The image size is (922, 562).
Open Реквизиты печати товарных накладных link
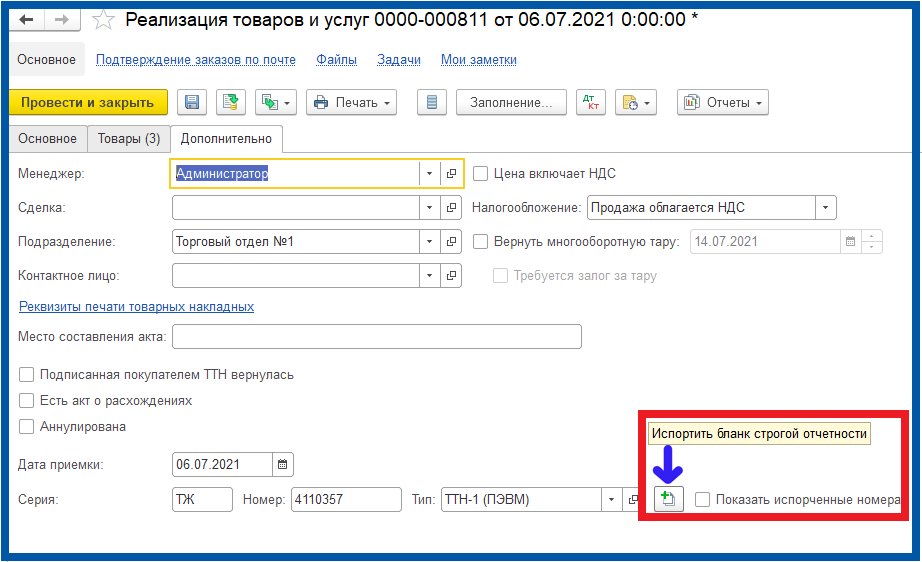(136, 307)
